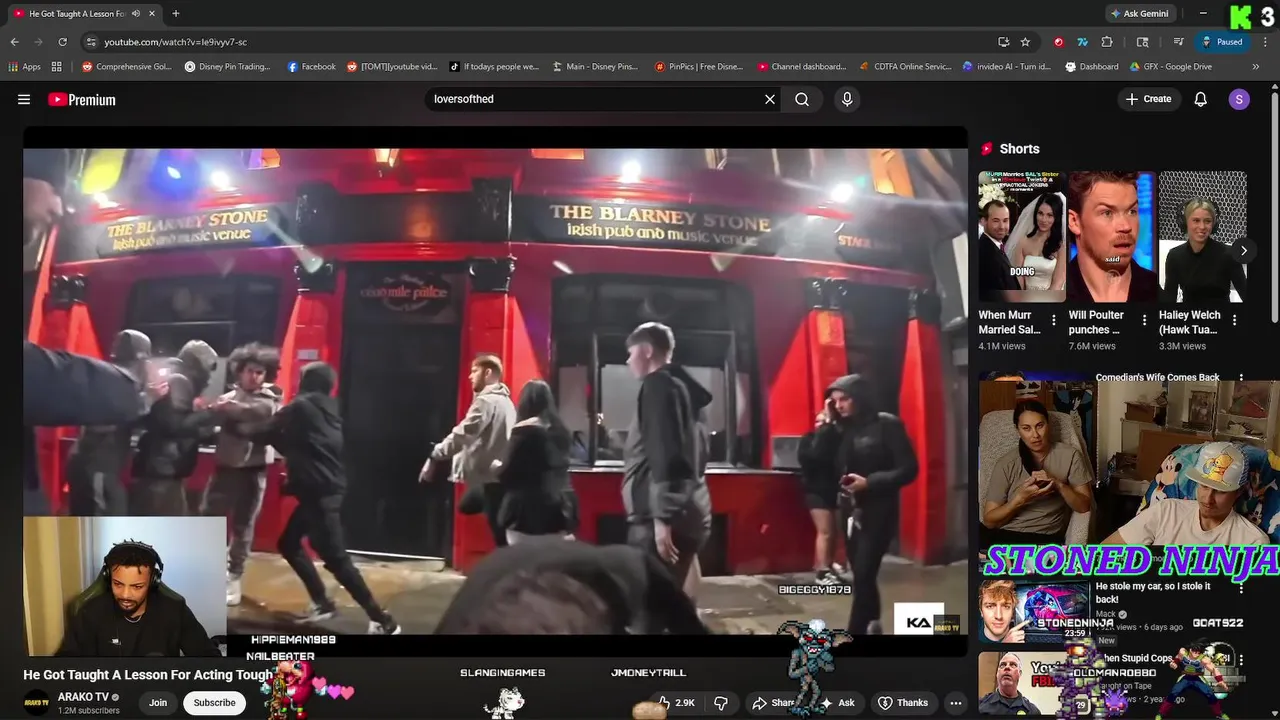
Task: Open 'invideo AI - Turn id...' bookmark
Action: pos(1007,67)
